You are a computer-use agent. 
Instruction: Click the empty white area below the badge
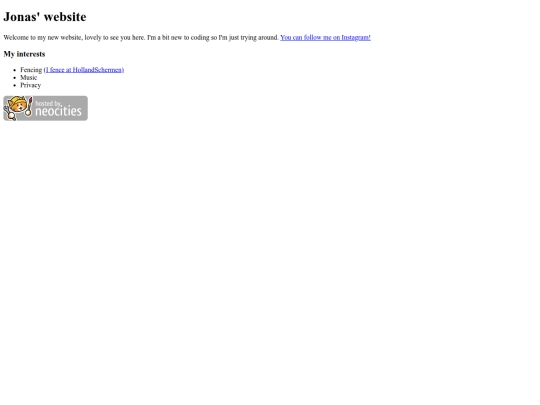point(270,262)
